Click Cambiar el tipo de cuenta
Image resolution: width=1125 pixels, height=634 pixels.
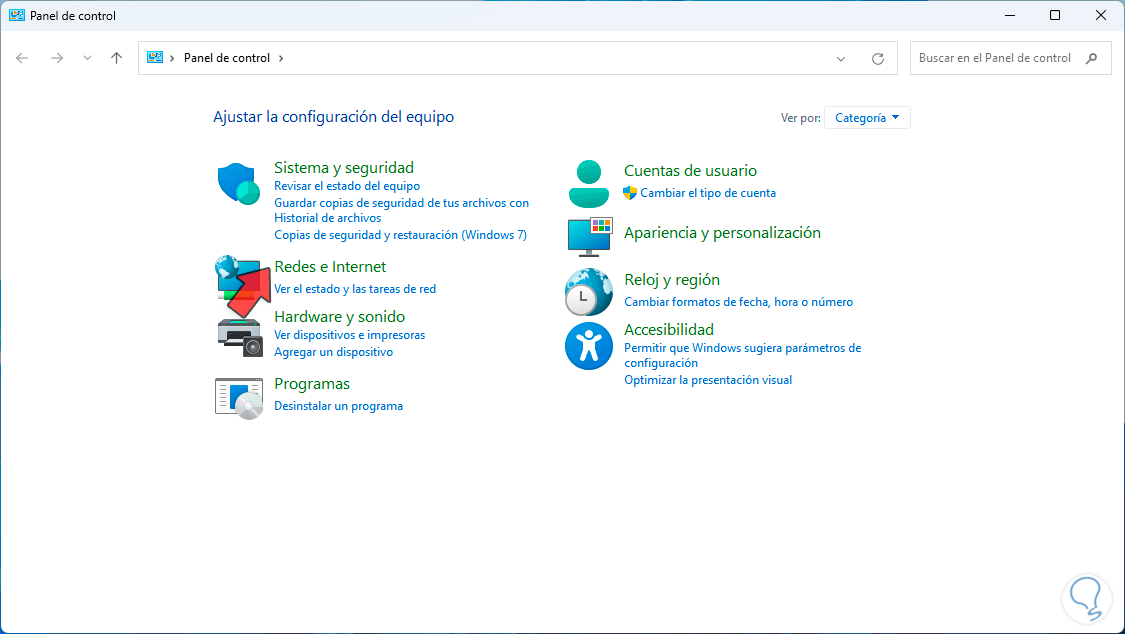click(x=708, y=193)
